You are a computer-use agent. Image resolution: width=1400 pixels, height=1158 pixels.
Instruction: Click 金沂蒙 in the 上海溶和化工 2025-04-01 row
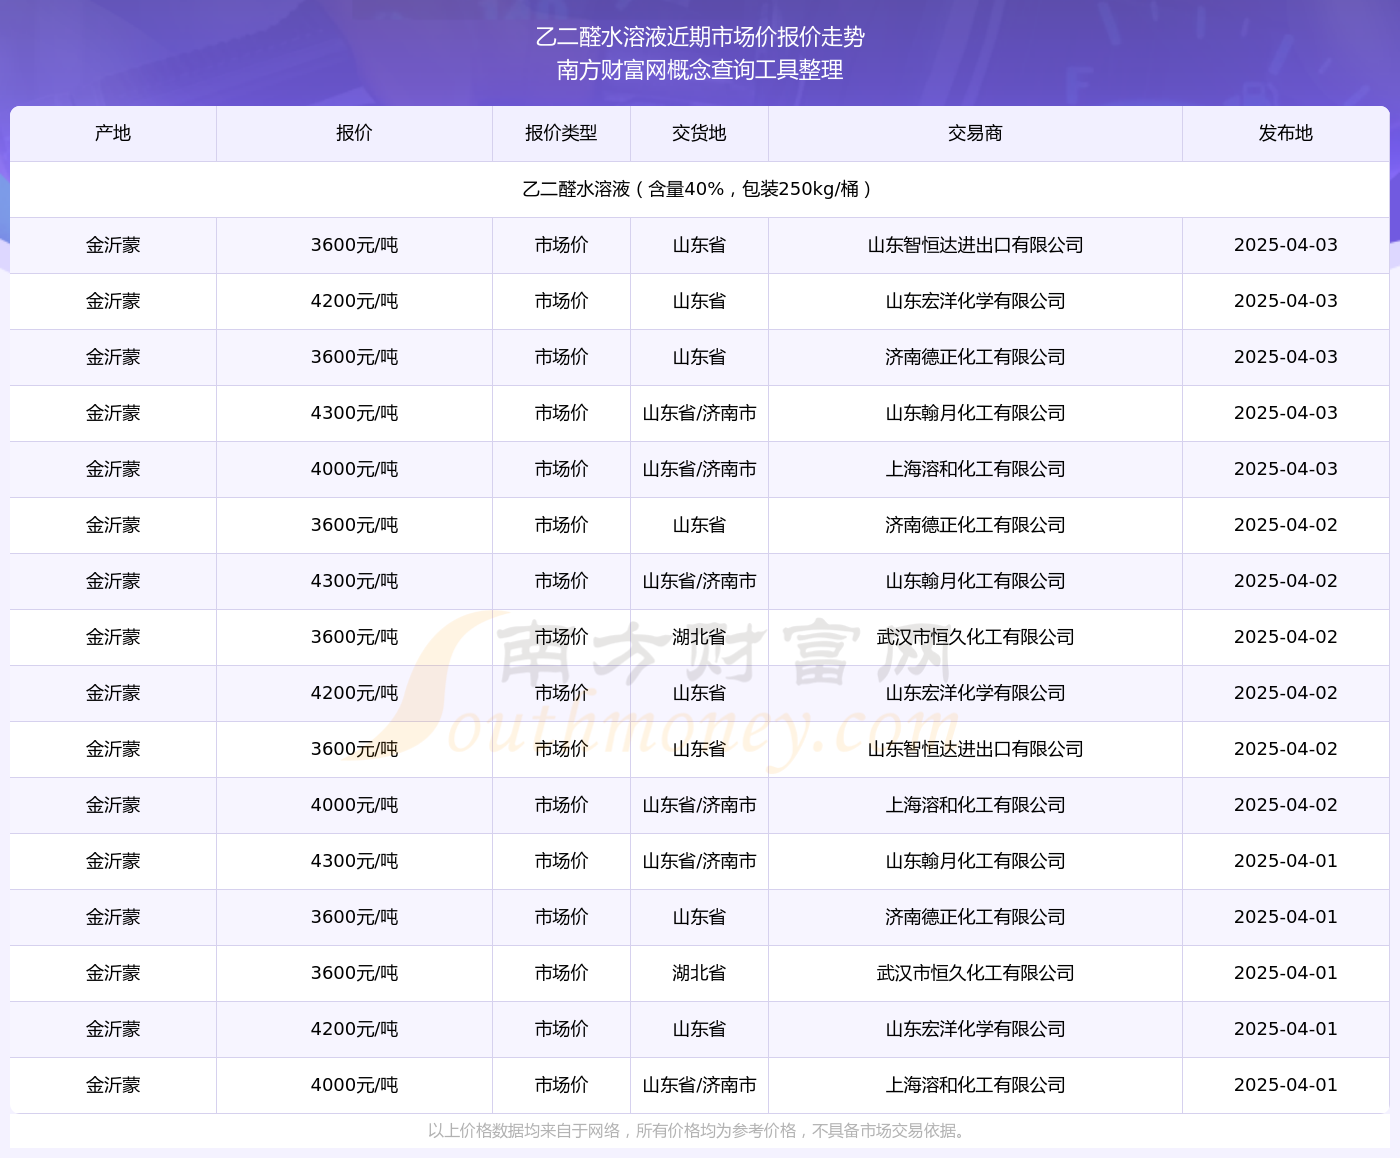[x=113, y=1085]
